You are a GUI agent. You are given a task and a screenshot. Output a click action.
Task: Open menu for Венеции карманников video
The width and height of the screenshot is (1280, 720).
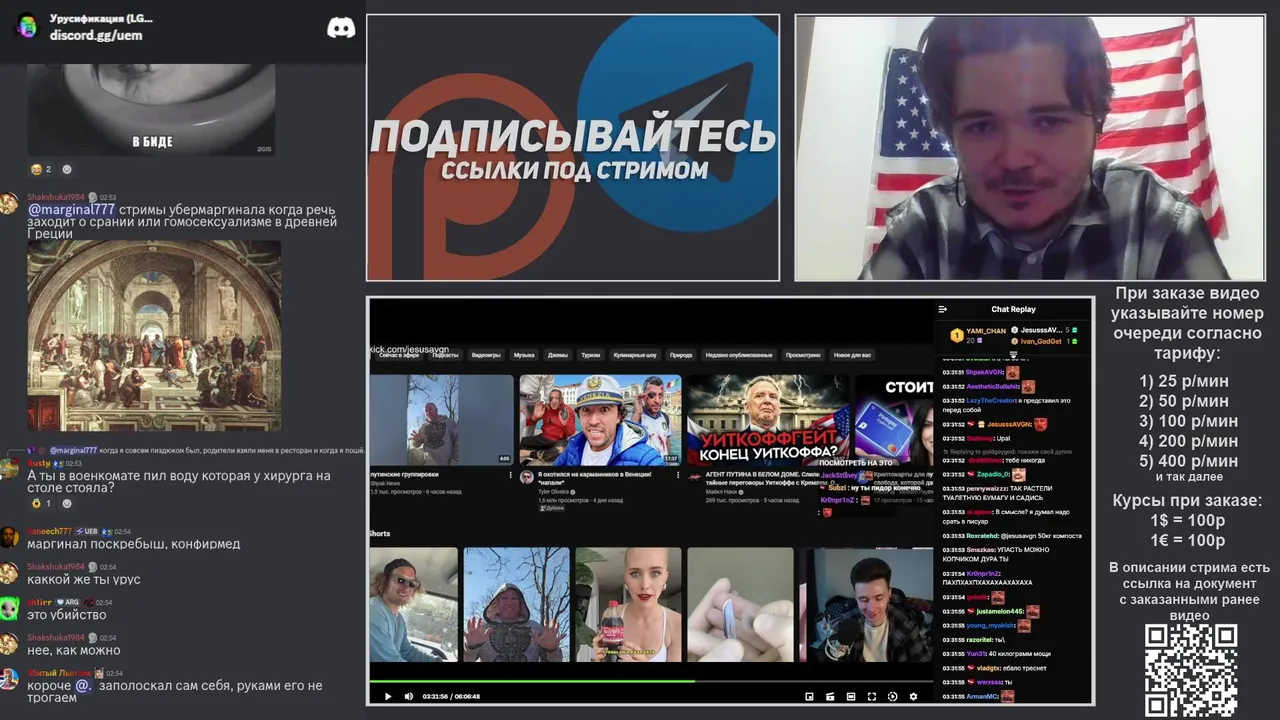(679, 475)
